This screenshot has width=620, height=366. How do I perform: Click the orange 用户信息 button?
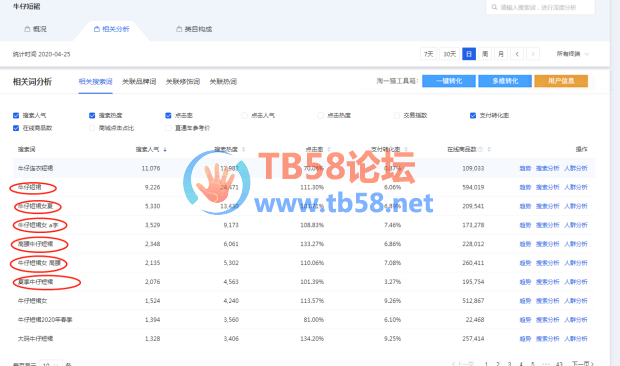coord(561,81)
